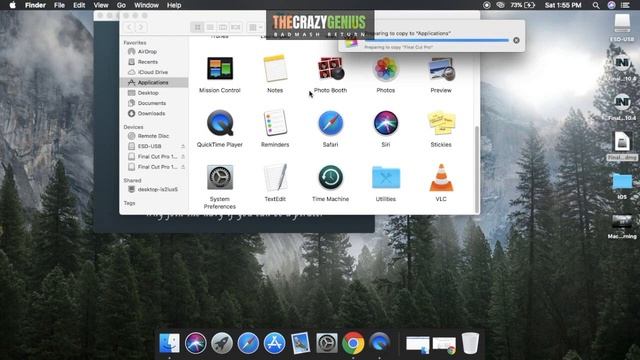Open the Apple menu
Screen dimensions: 640x360
[x=12, y=5]
